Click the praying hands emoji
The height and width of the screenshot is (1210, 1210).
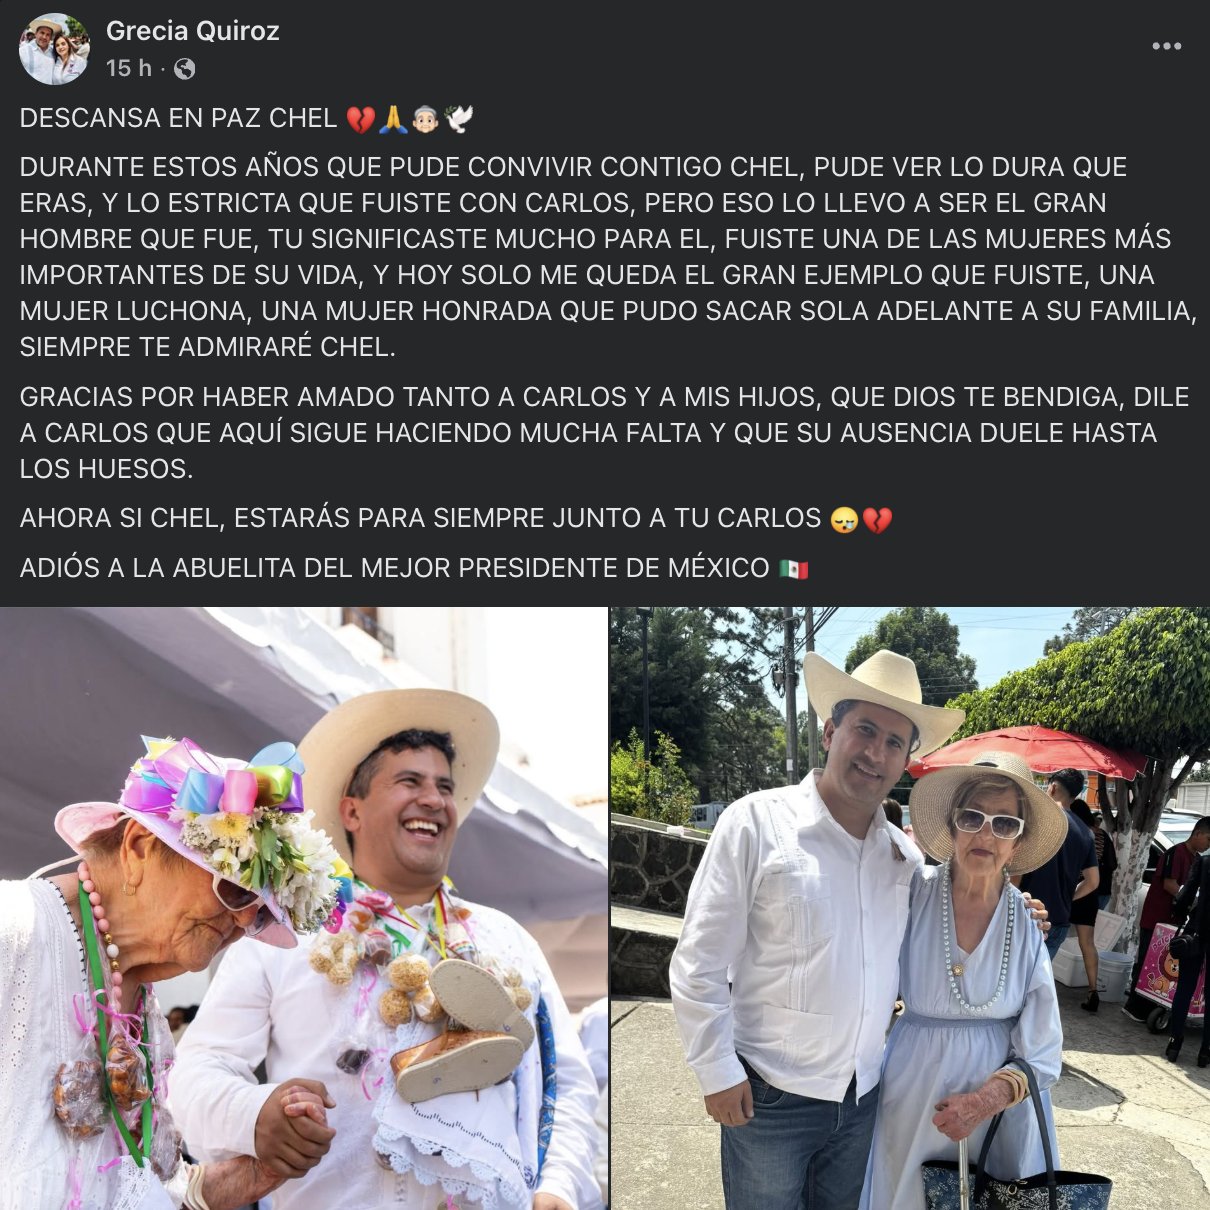pyautogui.click(x=393, y=120)
